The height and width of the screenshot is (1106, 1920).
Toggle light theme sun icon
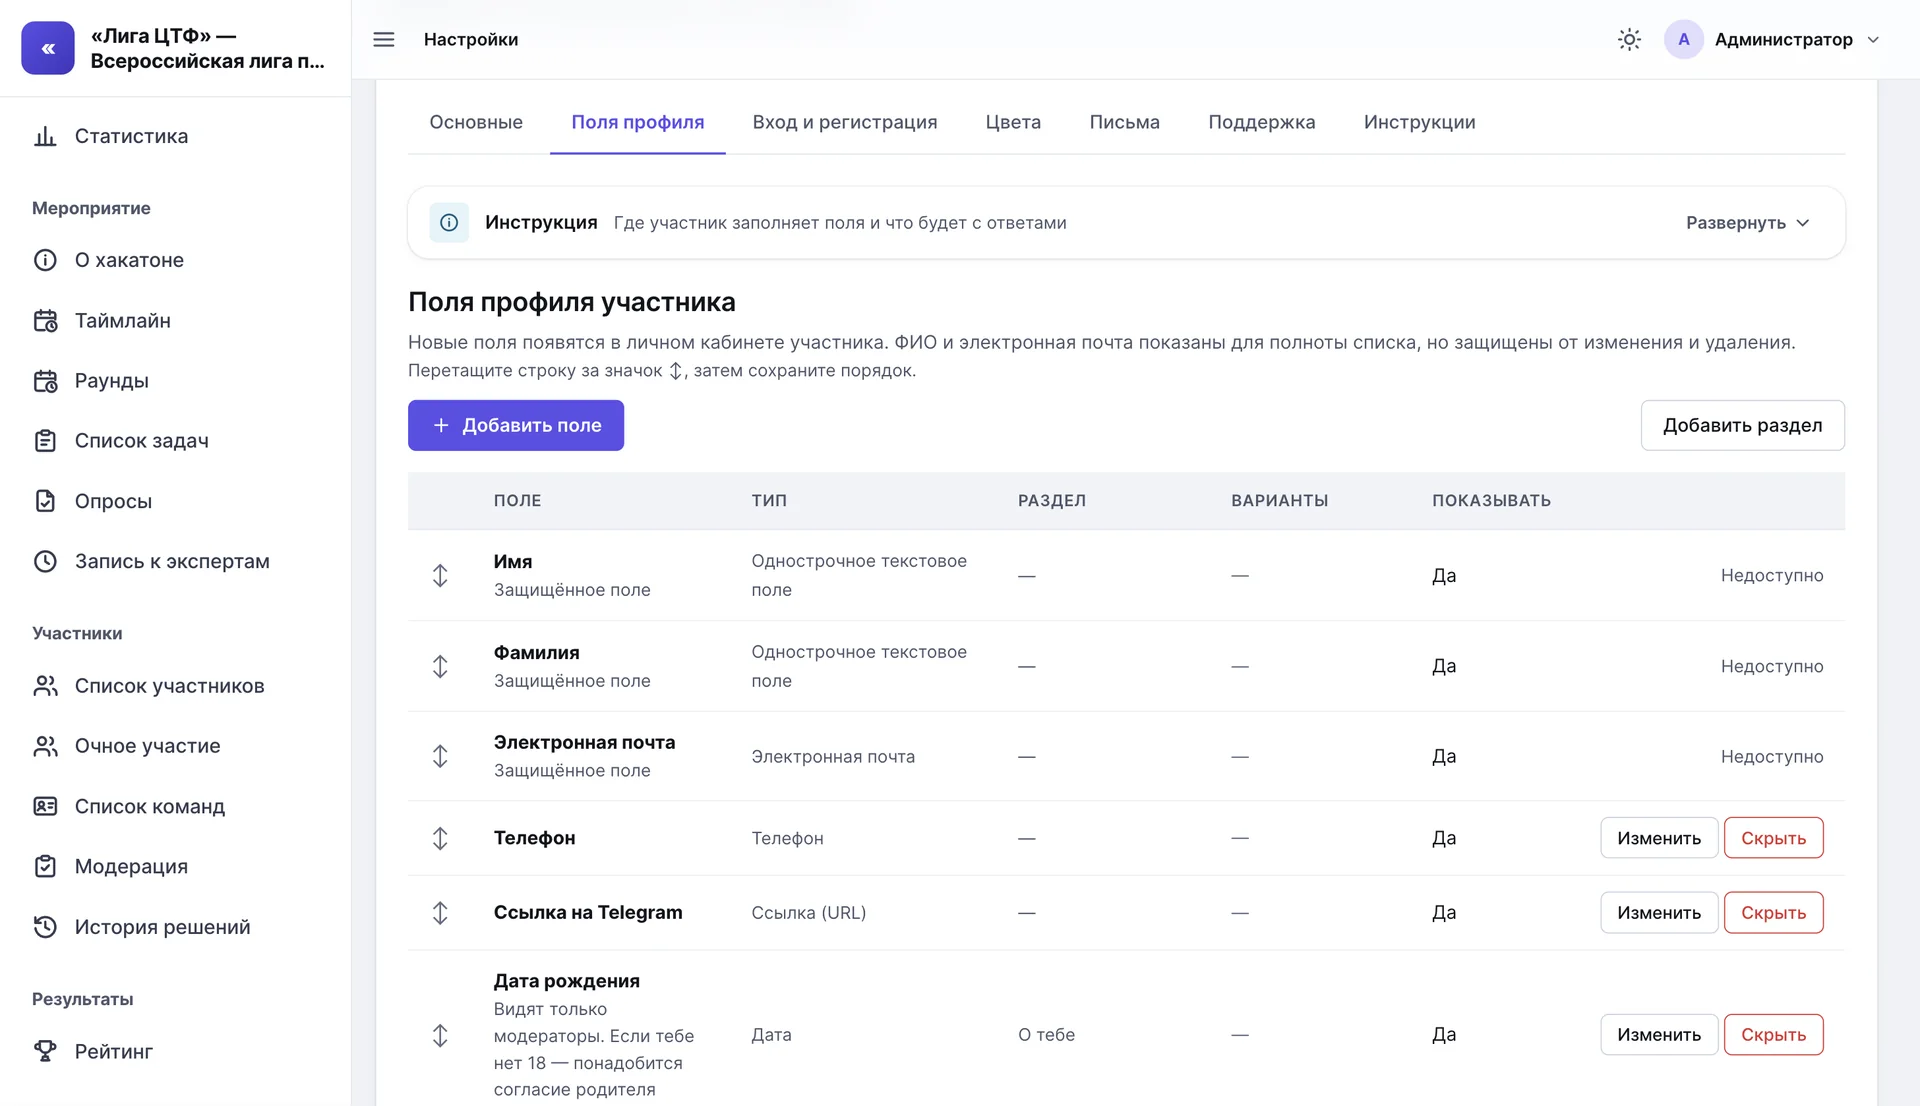coord(1629,39)
